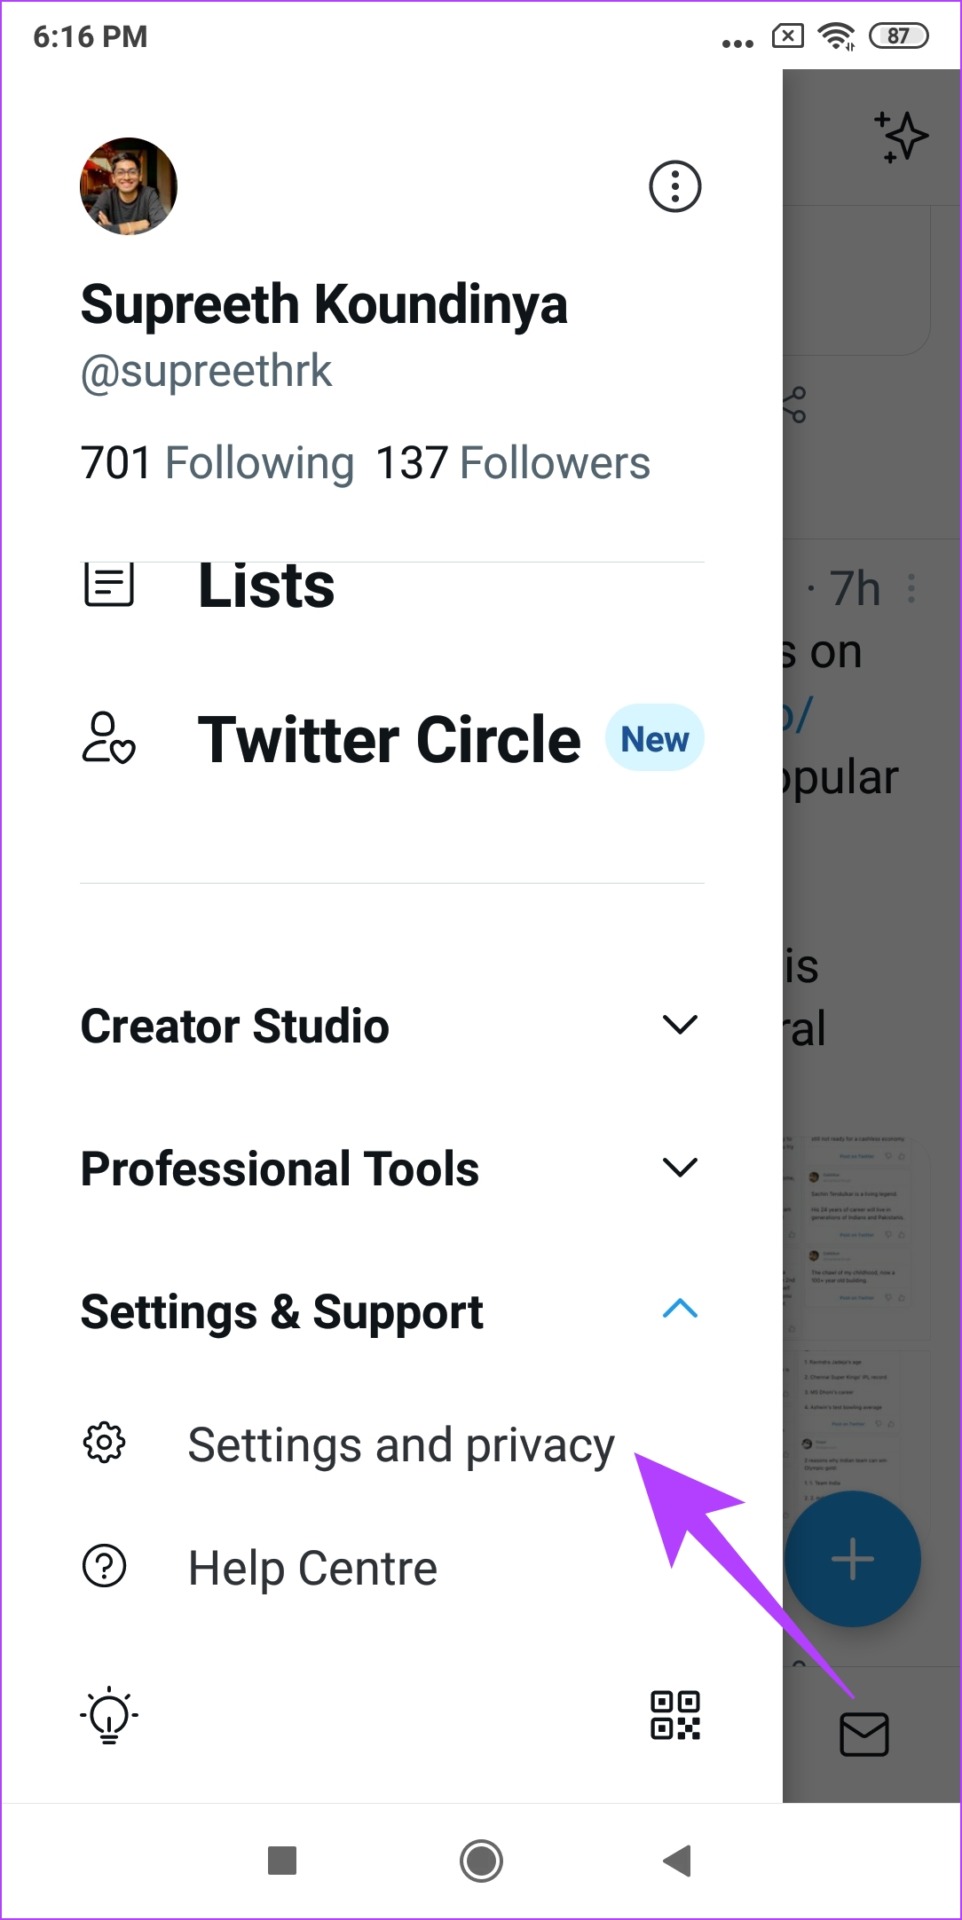
Task: Tap the Help Centre question mark icon
Action: point(104,1566)
